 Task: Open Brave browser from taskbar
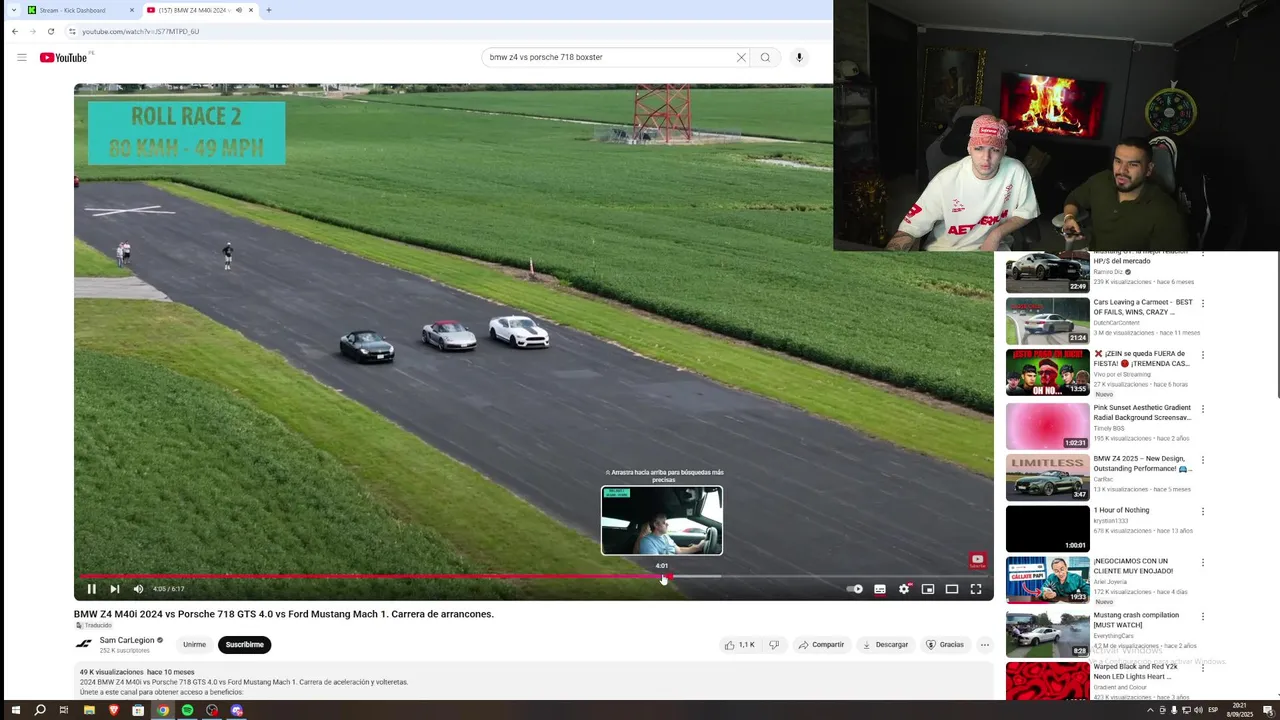click(113, 710)
